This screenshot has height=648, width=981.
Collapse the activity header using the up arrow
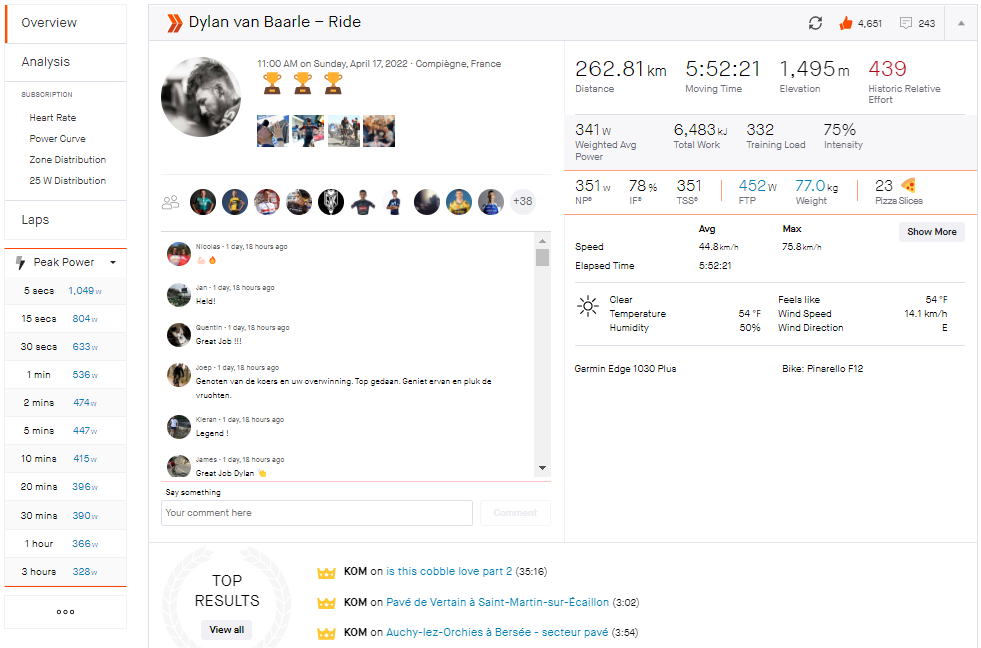pos(961,23)
